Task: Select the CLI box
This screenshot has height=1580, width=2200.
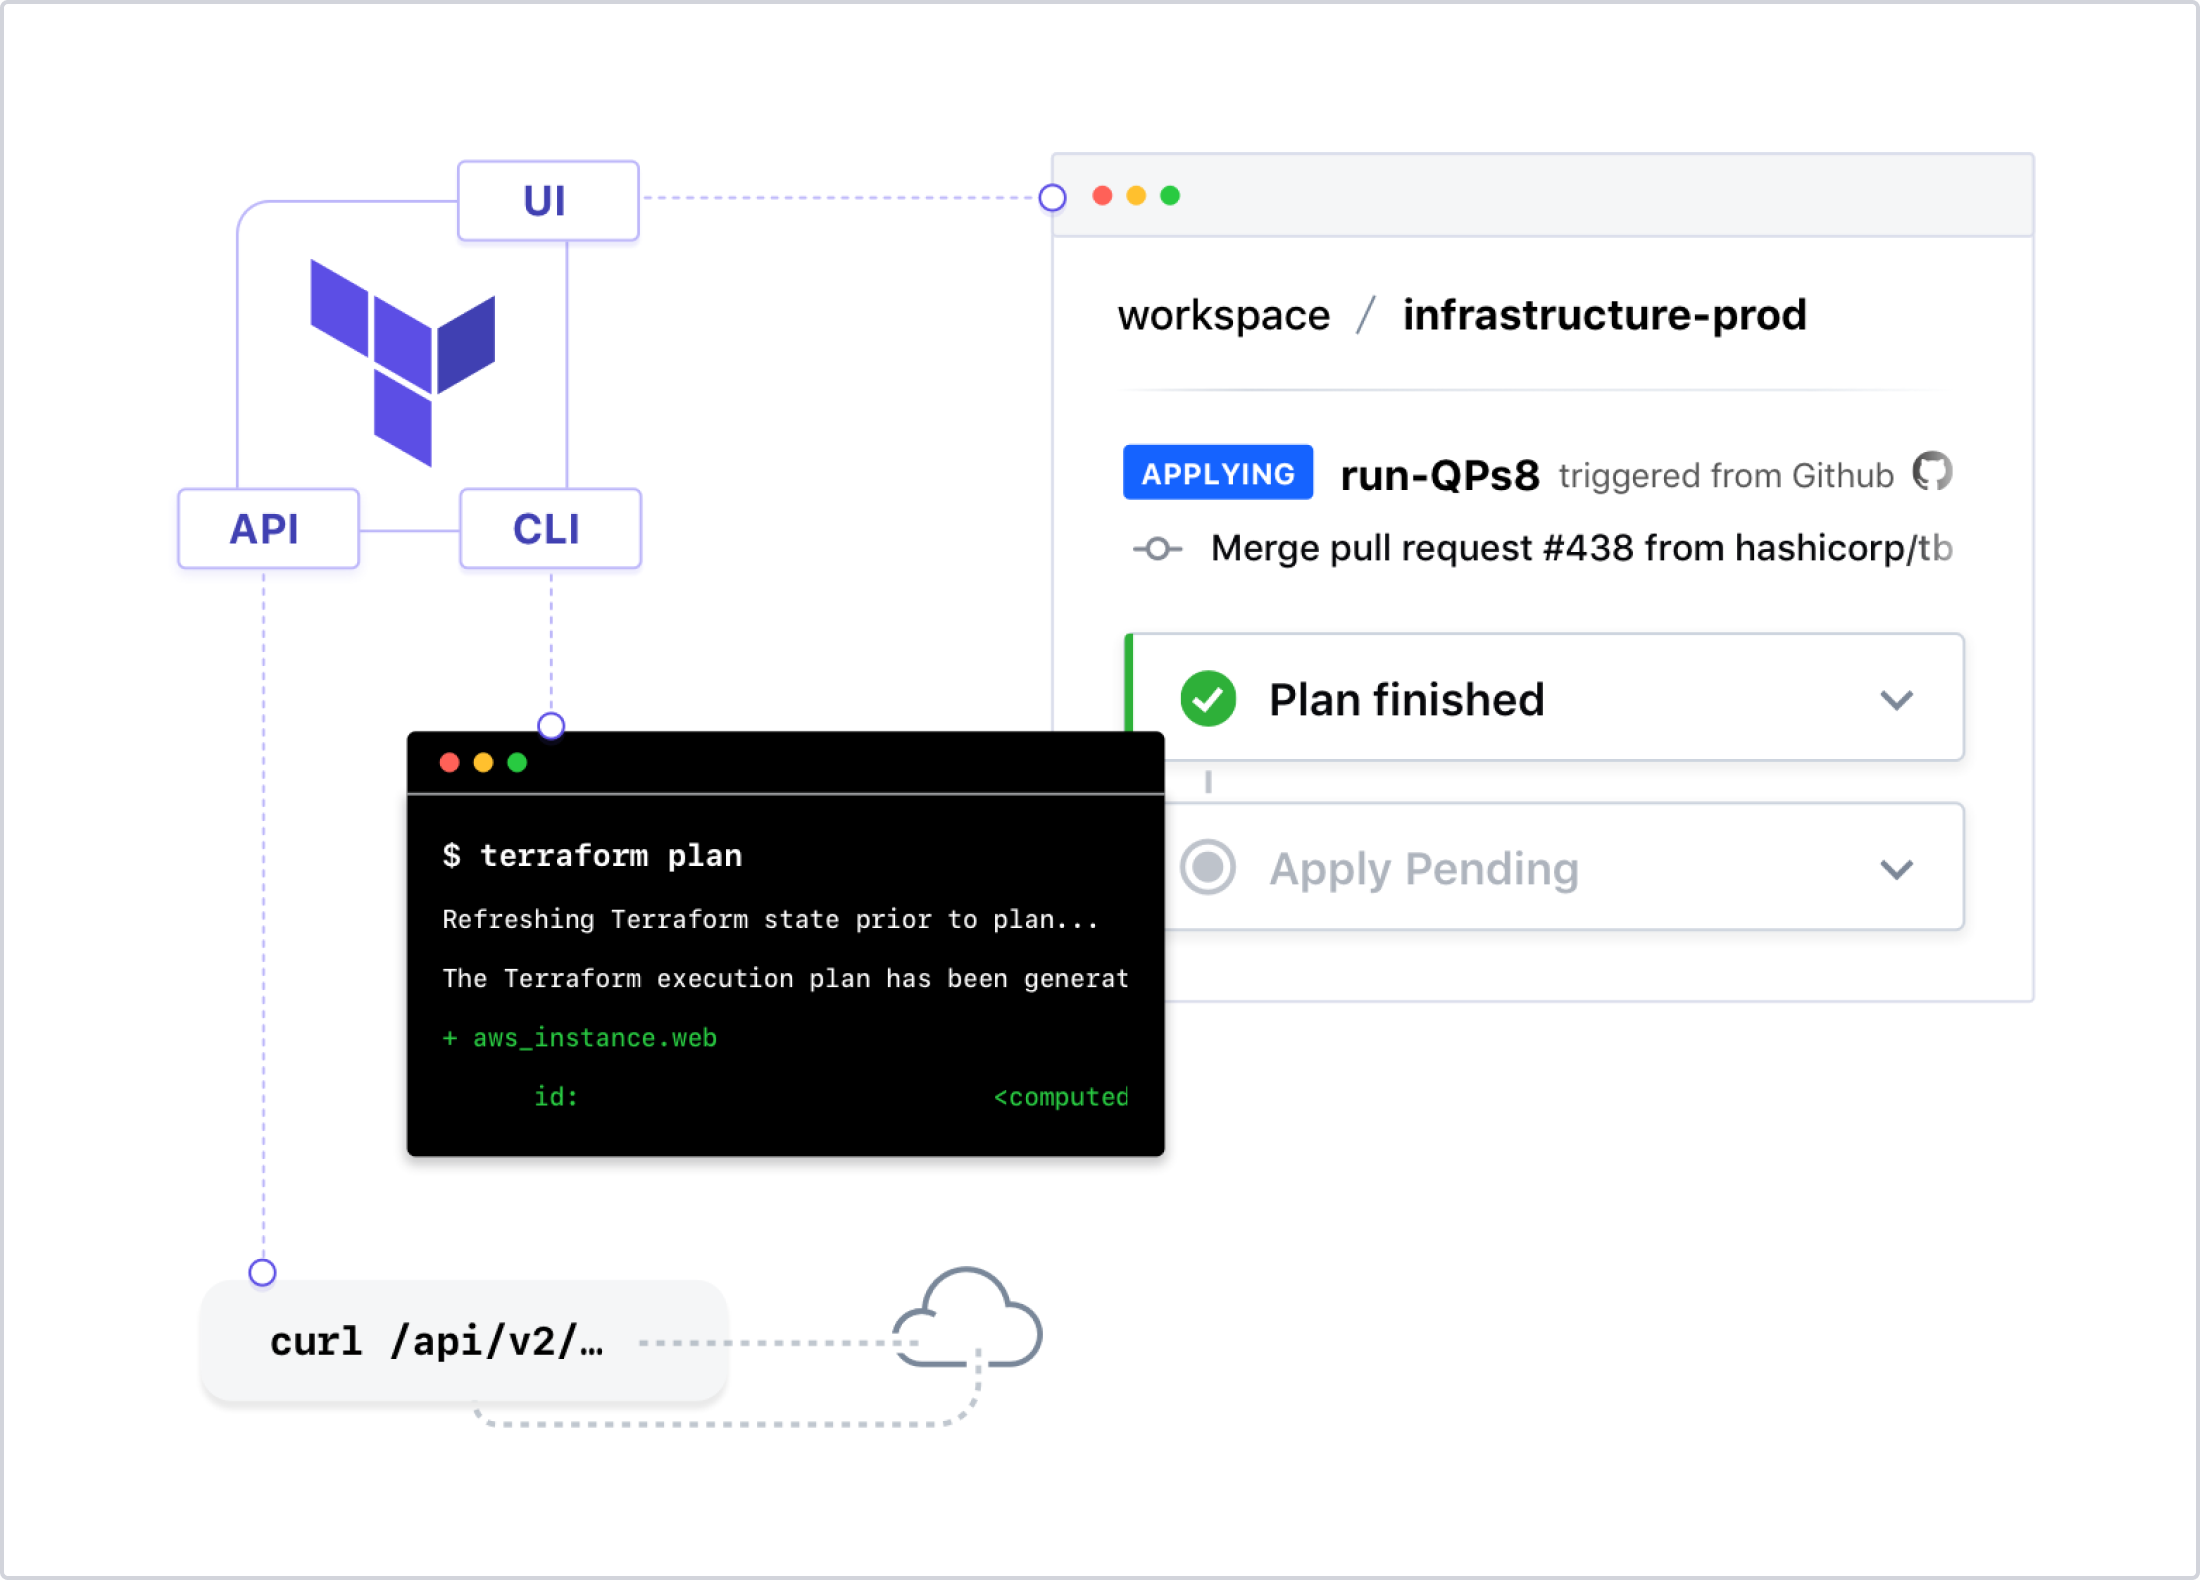Action: (550, 528)
